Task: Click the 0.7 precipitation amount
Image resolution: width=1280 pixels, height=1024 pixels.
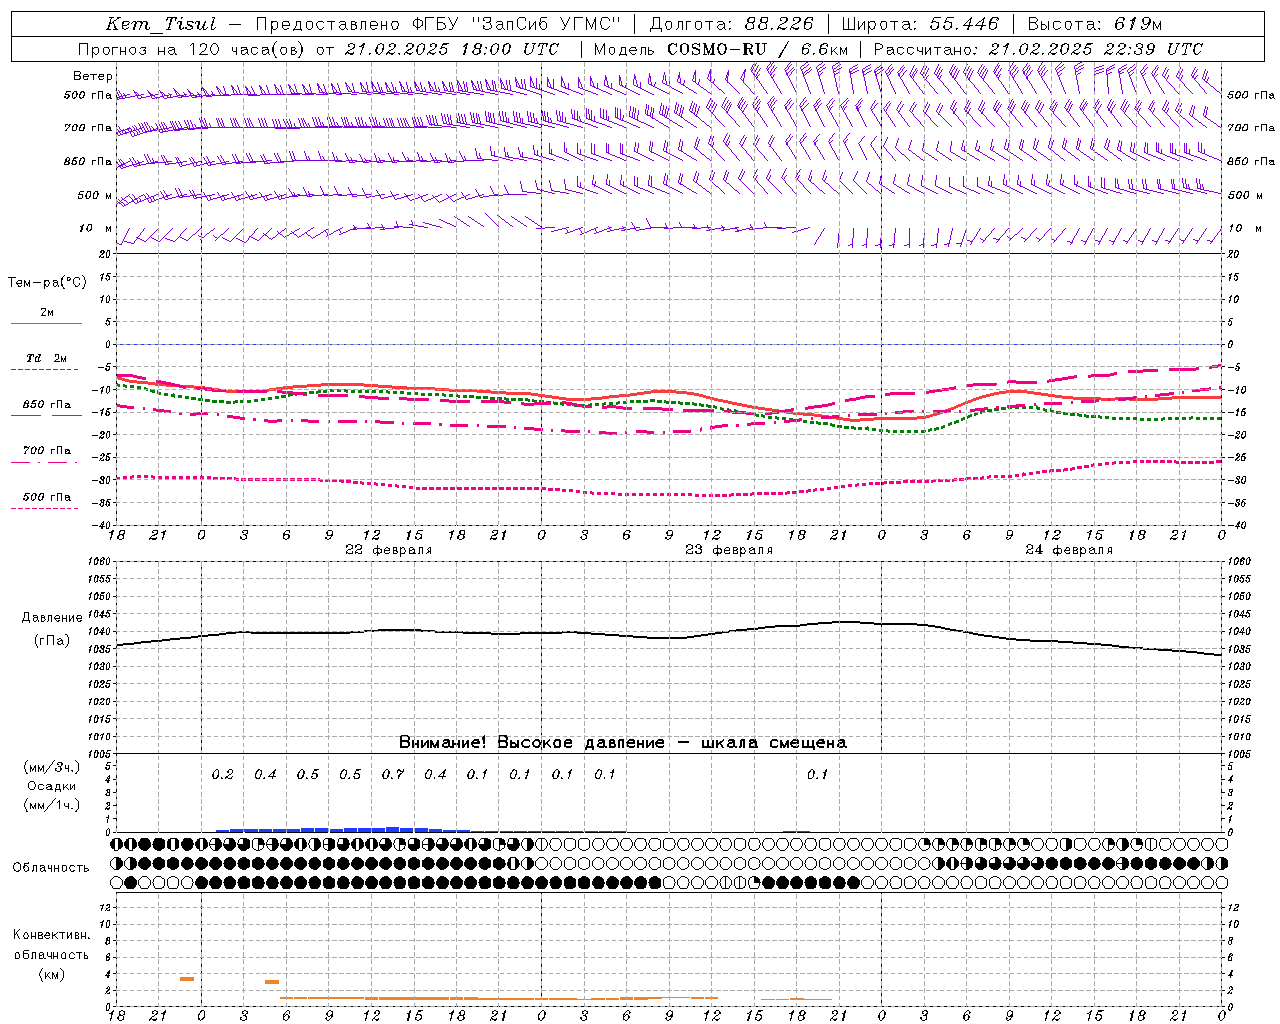Action: pyautogui.click(x=393, y=774)
